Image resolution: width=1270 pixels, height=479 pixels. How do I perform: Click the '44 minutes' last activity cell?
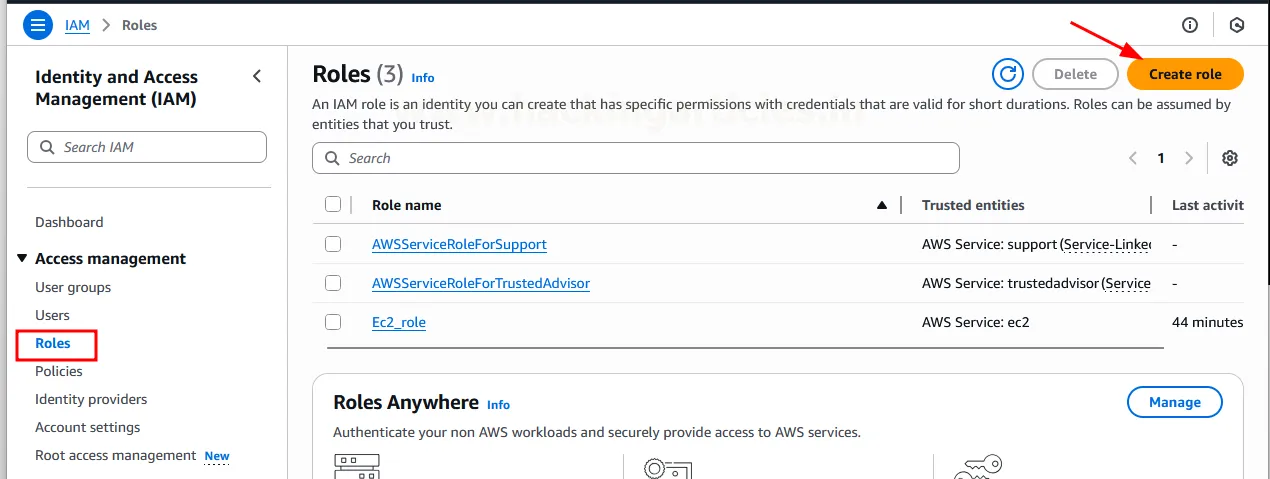click(1207, 322)
